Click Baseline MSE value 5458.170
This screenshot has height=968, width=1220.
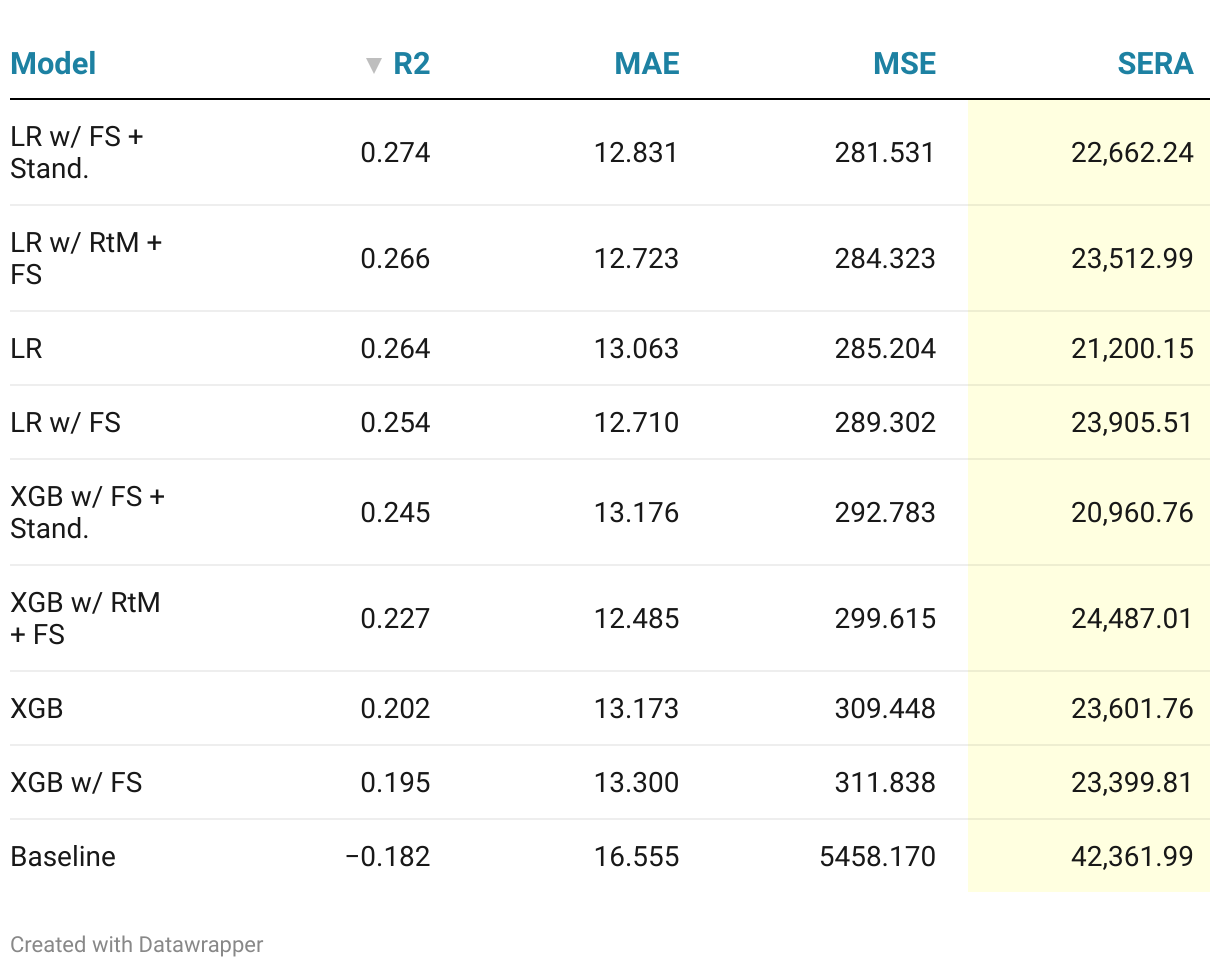pos(877,856)
